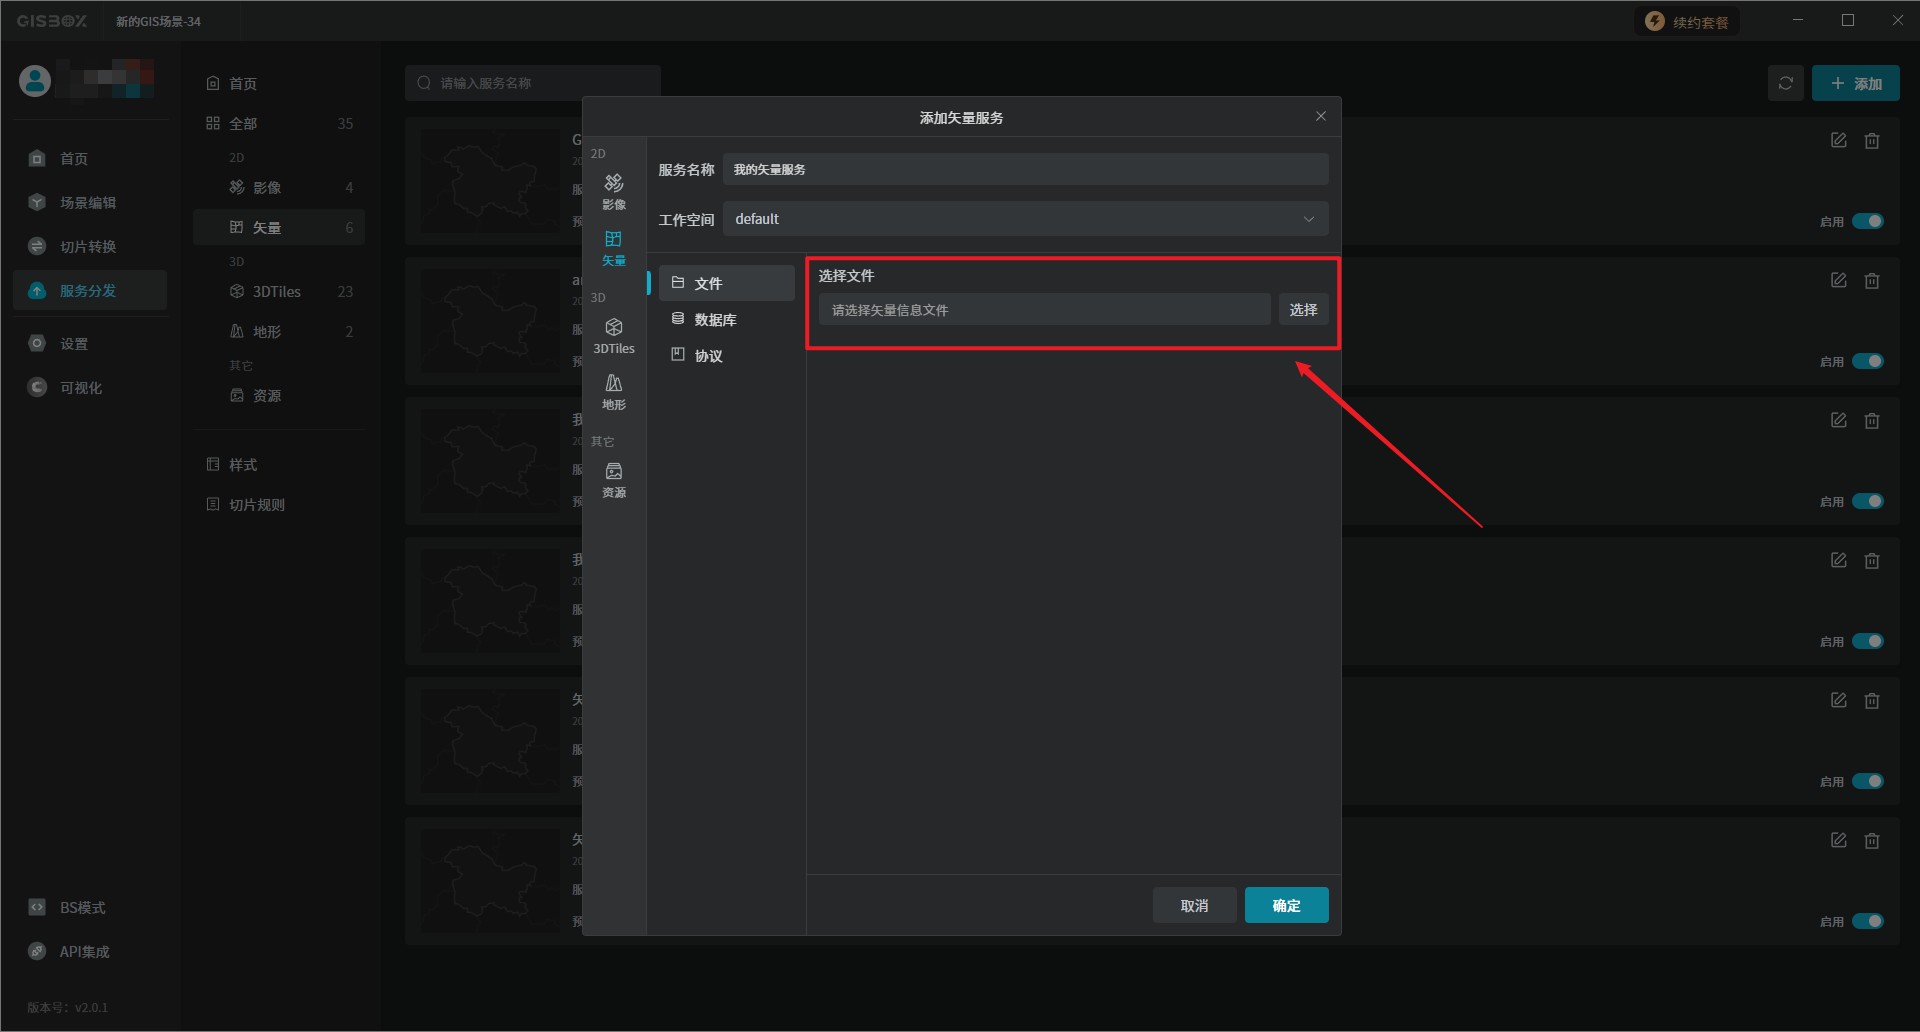This screenshot has width=1920, height=1032.
Task: Click the trash icon of first service row
Action: (1872, 141)
